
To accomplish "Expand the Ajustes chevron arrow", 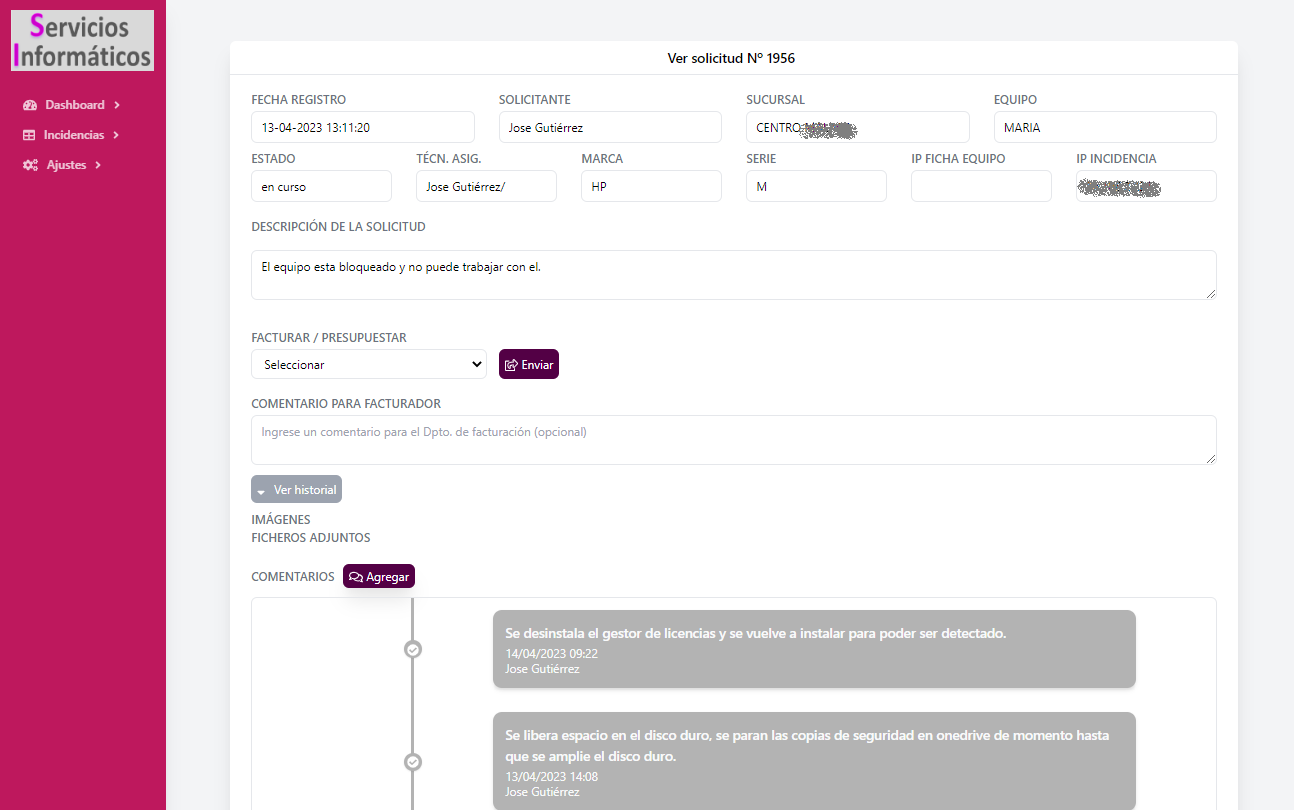I will coord(98,165).
